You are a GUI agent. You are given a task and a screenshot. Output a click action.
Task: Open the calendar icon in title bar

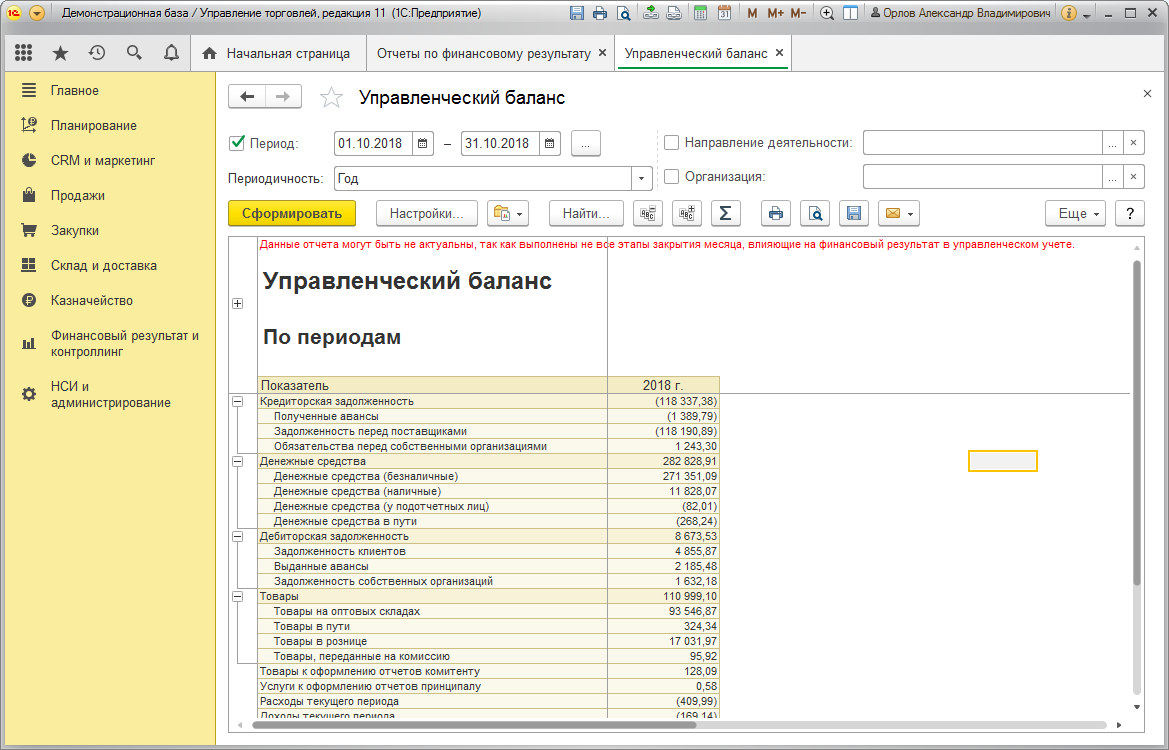click(724, 13)
